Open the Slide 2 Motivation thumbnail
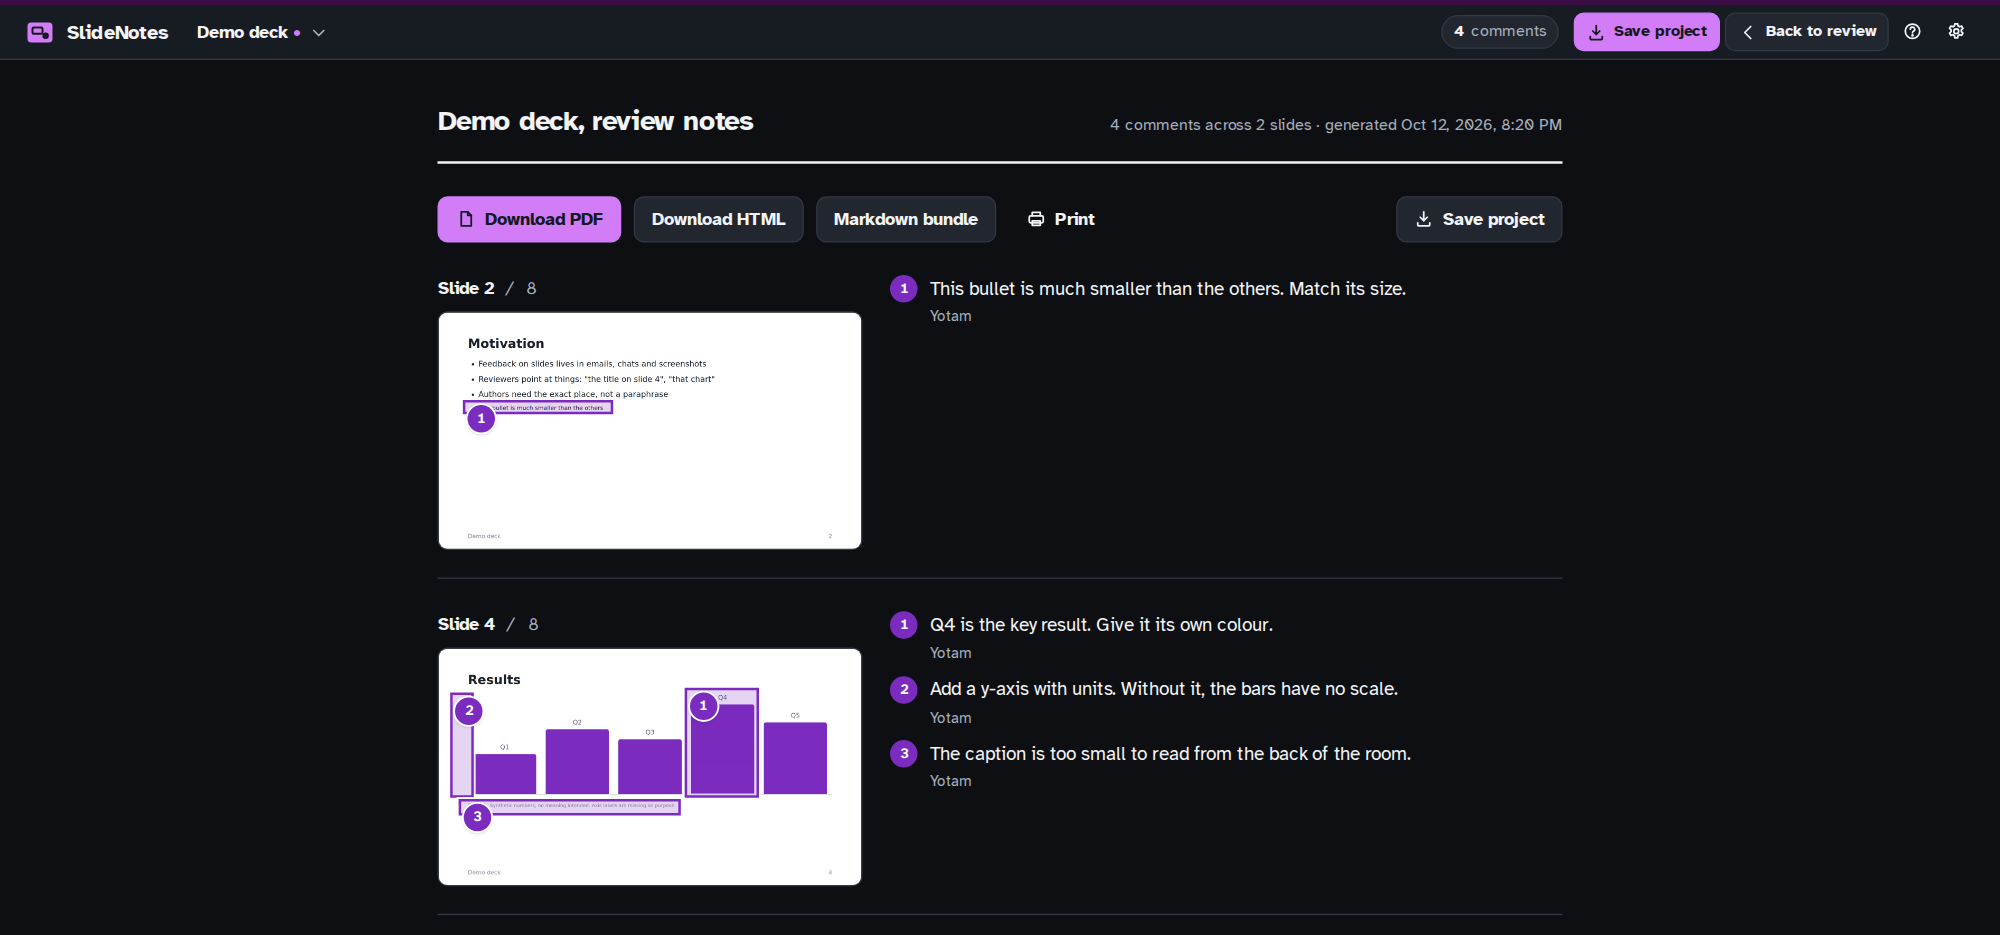This screenshot has height=935, width=2000. pyautogui.click(x=650, y=431)
